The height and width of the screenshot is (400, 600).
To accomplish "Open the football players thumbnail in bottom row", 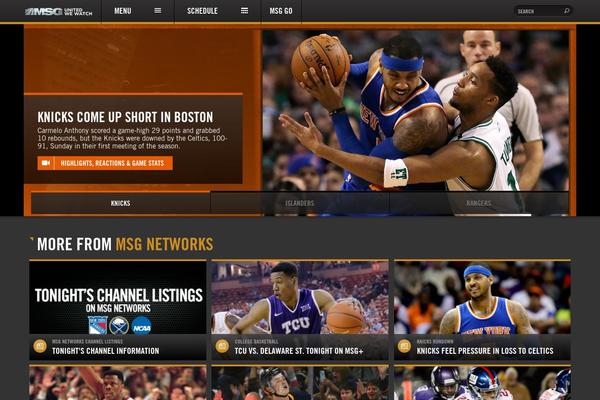I will point(483,383).
